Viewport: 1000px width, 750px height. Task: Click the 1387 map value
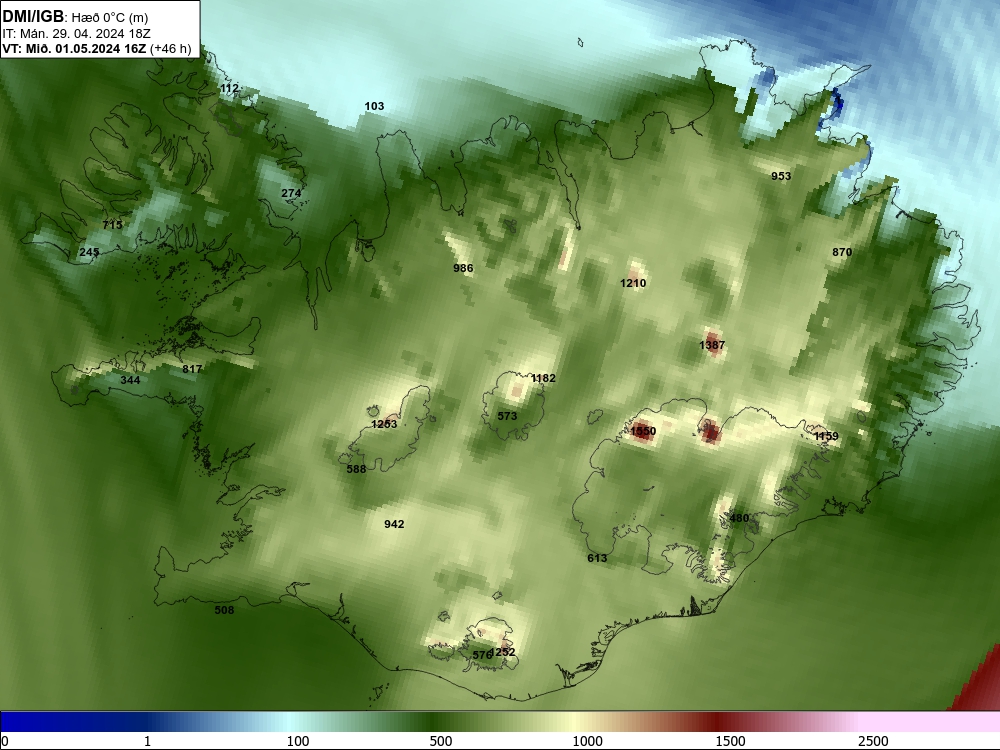point(712,345)
